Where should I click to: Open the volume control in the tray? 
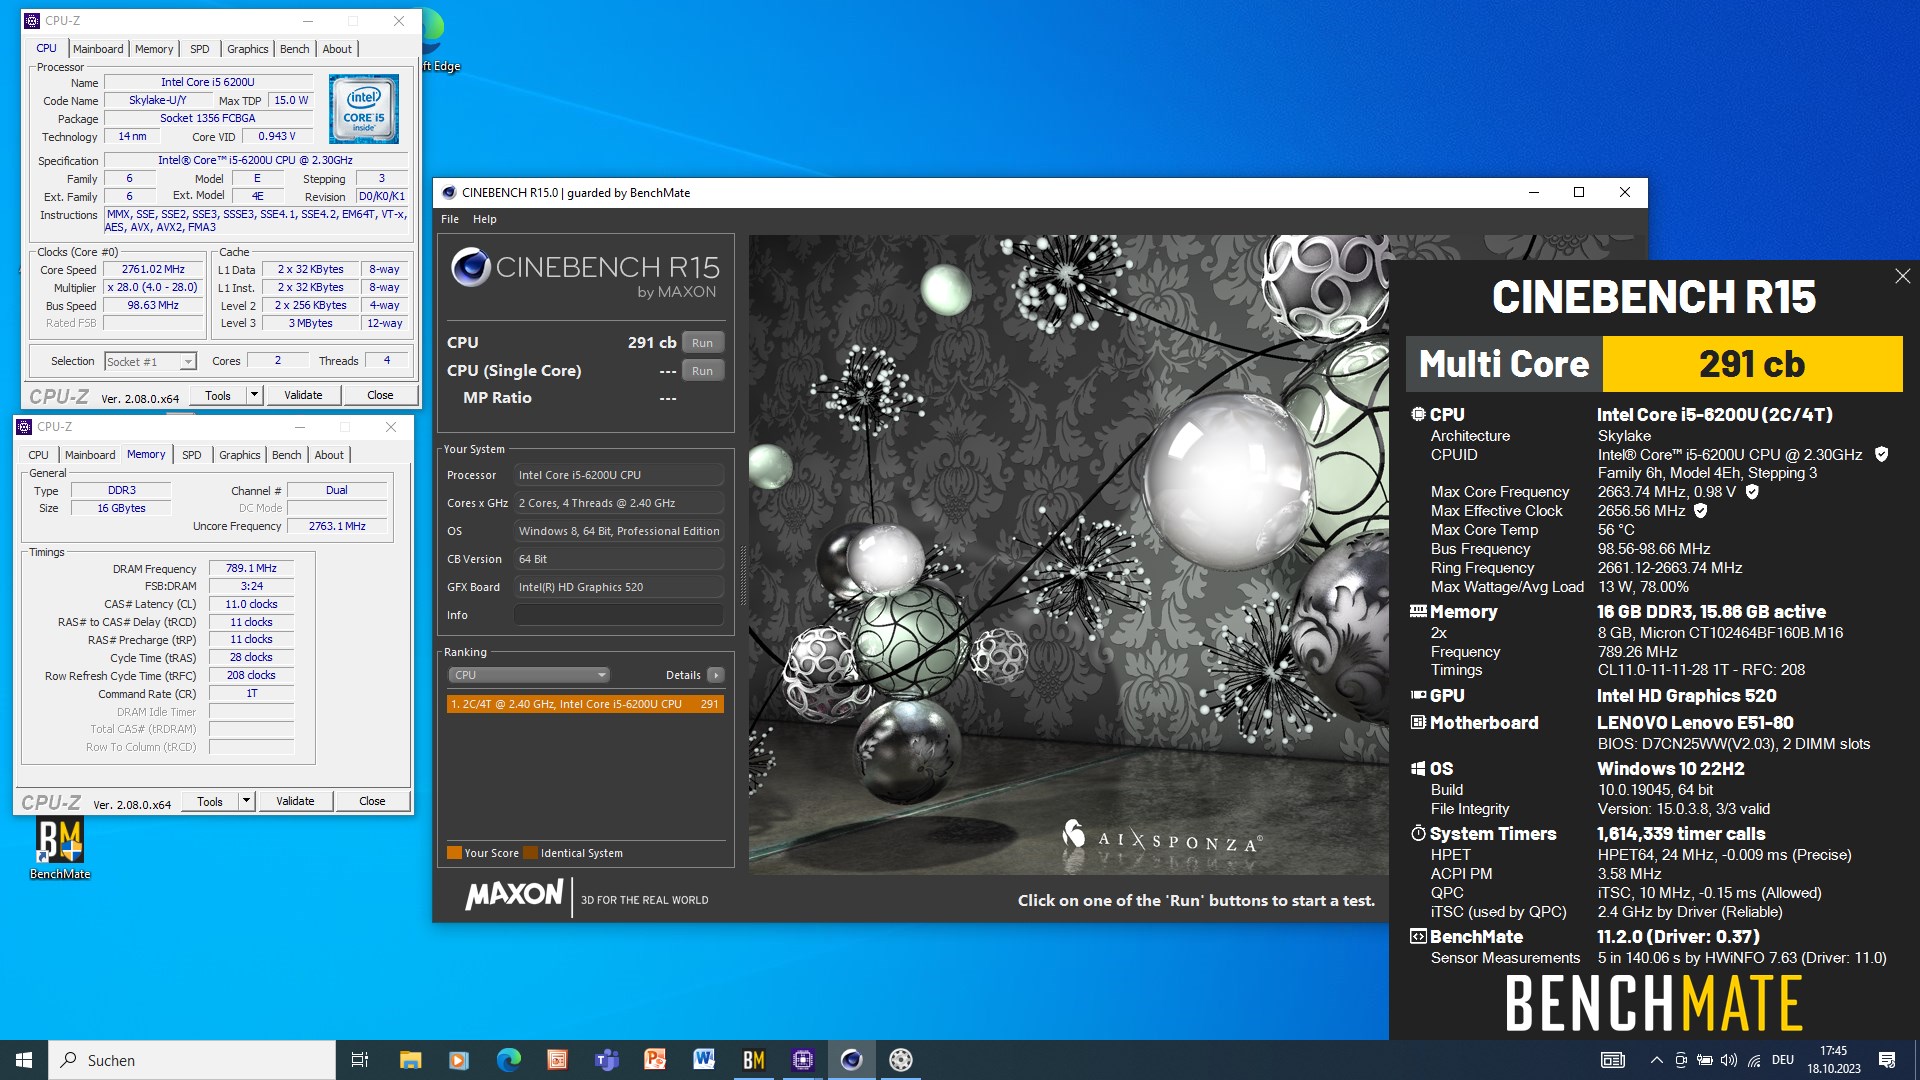[1729, 1060]
